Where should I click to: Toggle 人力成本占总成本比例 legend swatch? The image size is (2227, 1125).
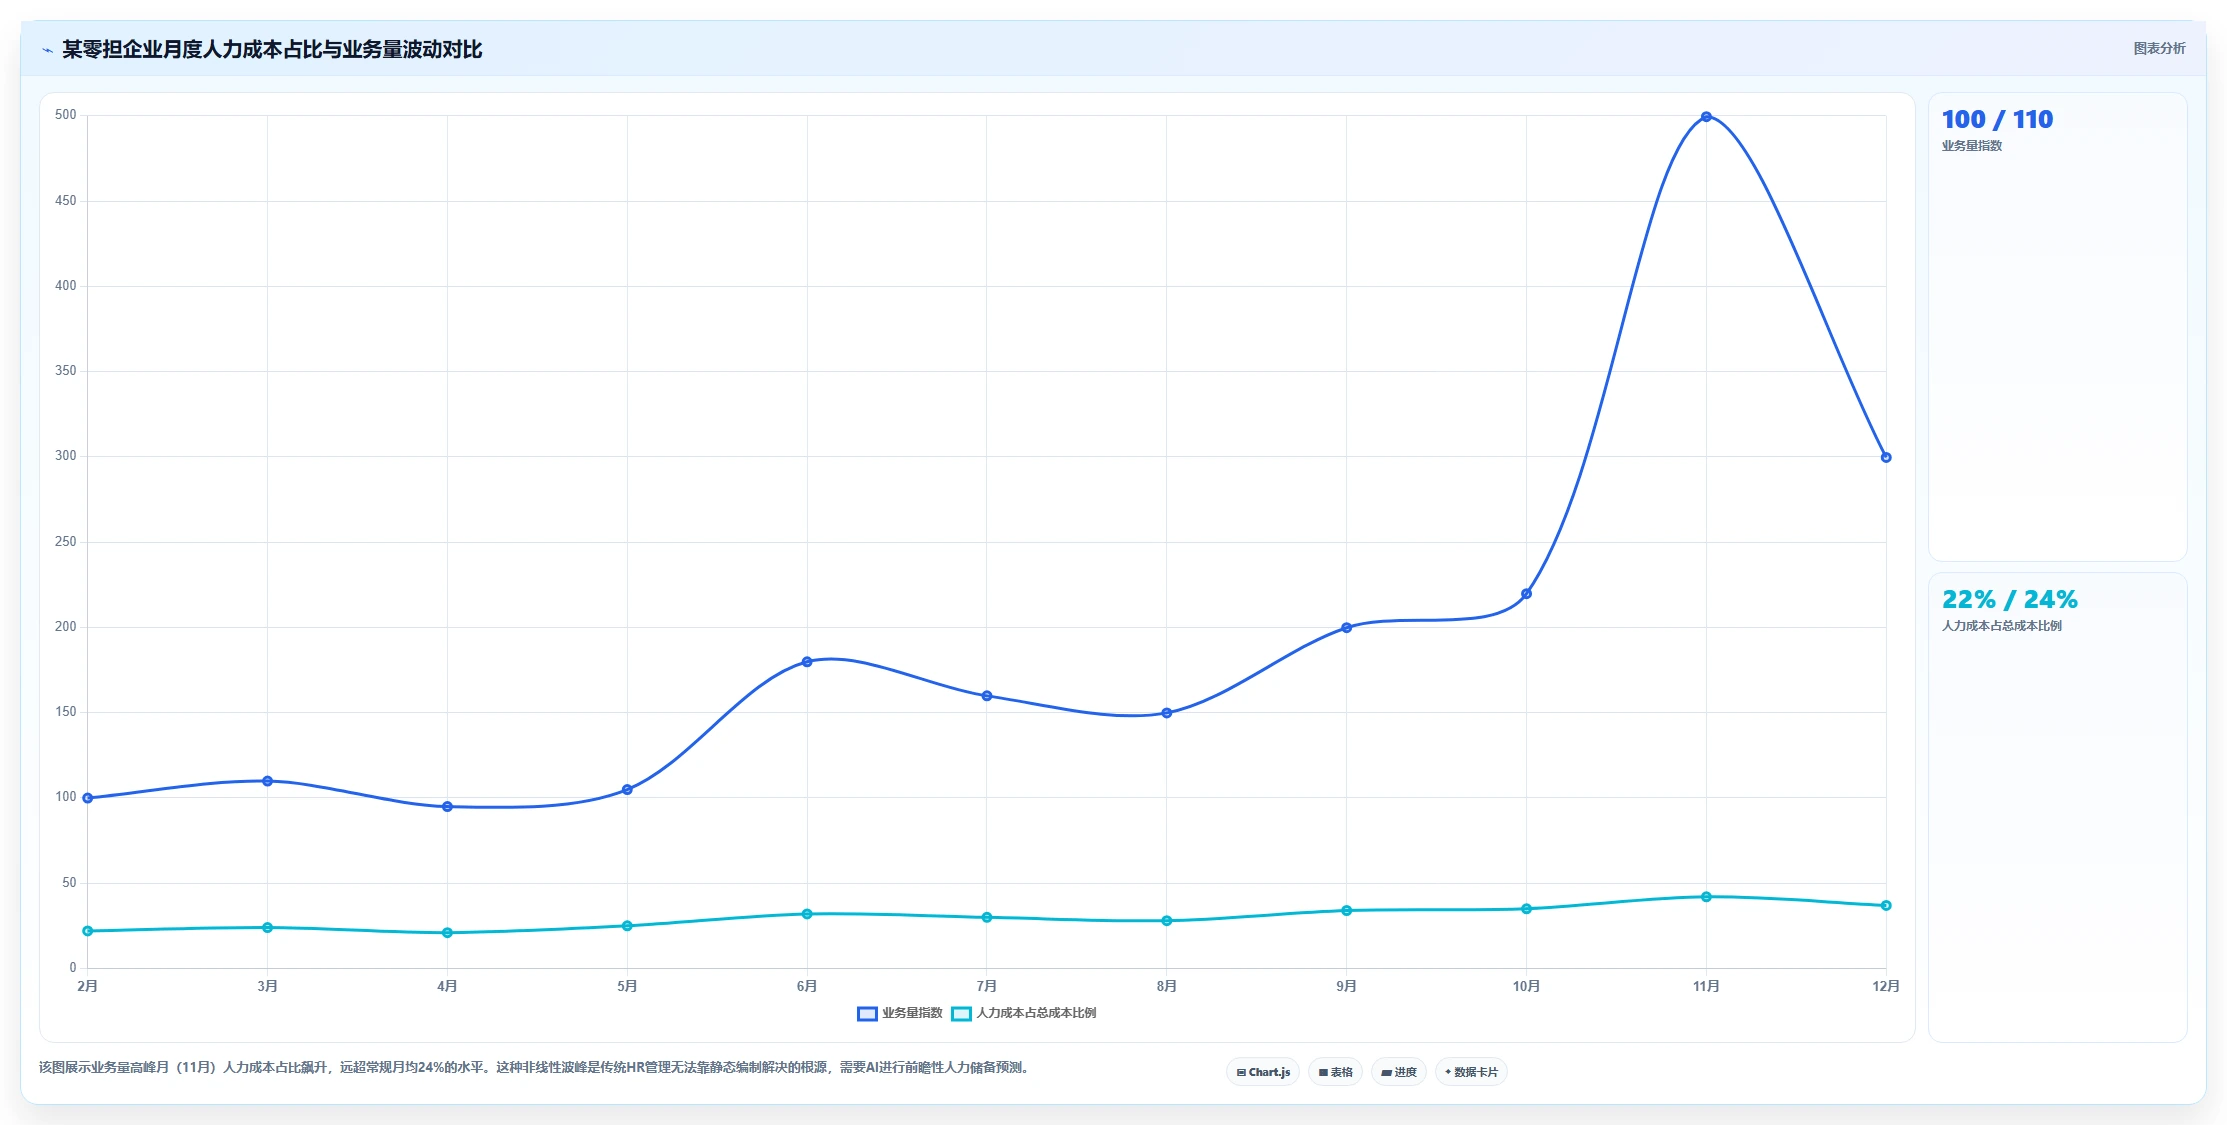pyautogui.click(x=961, y=1014)
